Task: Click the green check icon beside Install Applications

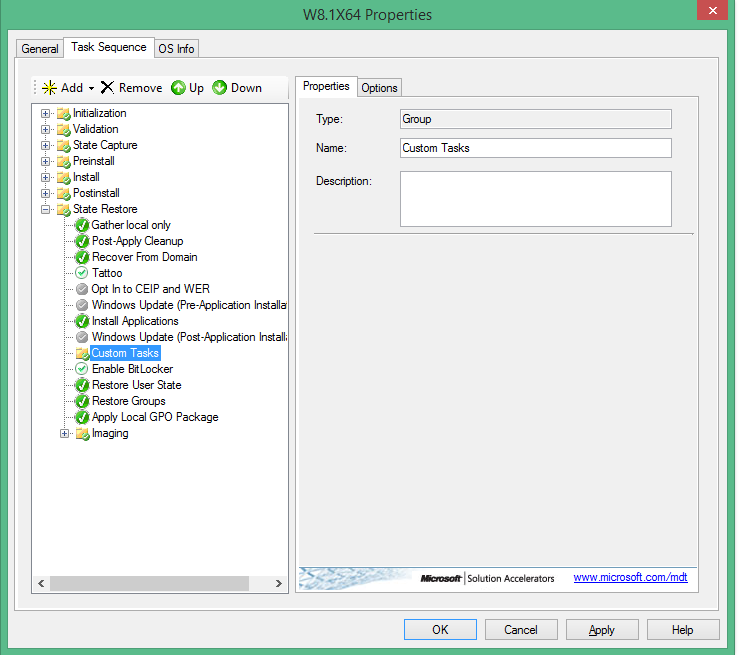Action: pos(82,321)
